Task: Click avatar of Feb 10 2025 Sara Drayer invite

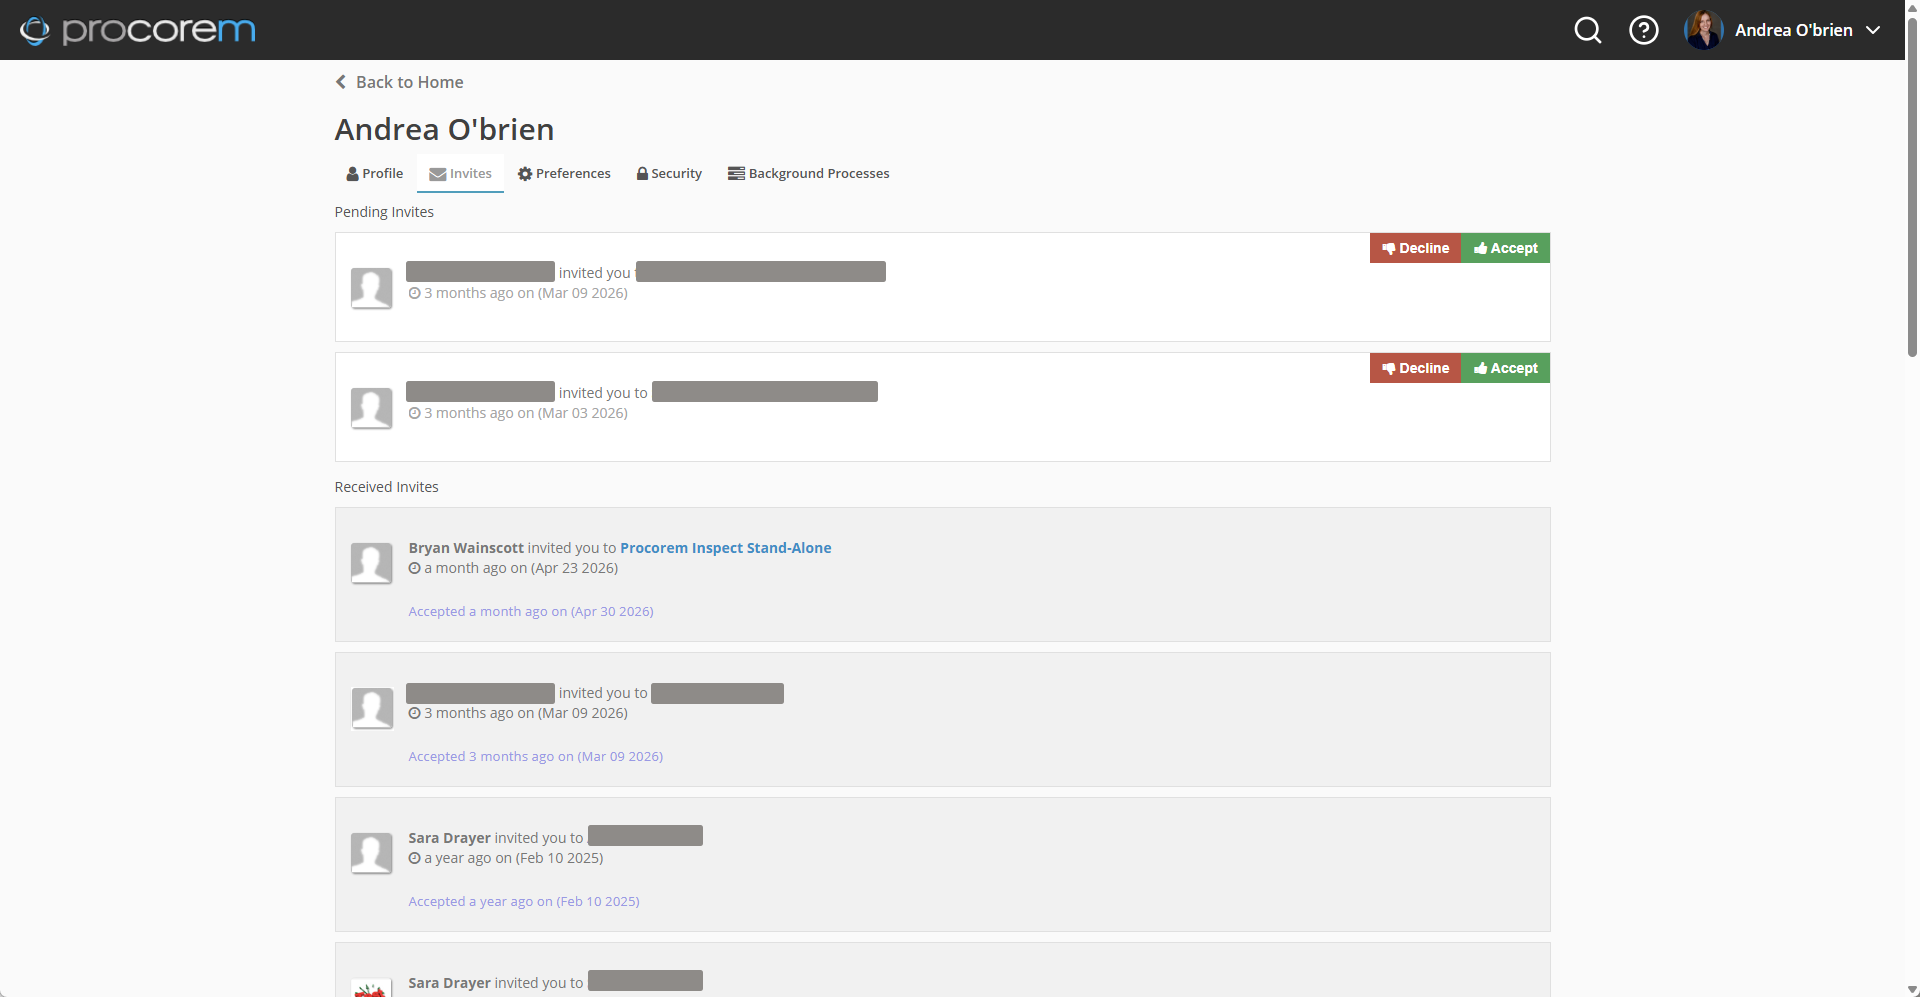Action: click(371, 853)
